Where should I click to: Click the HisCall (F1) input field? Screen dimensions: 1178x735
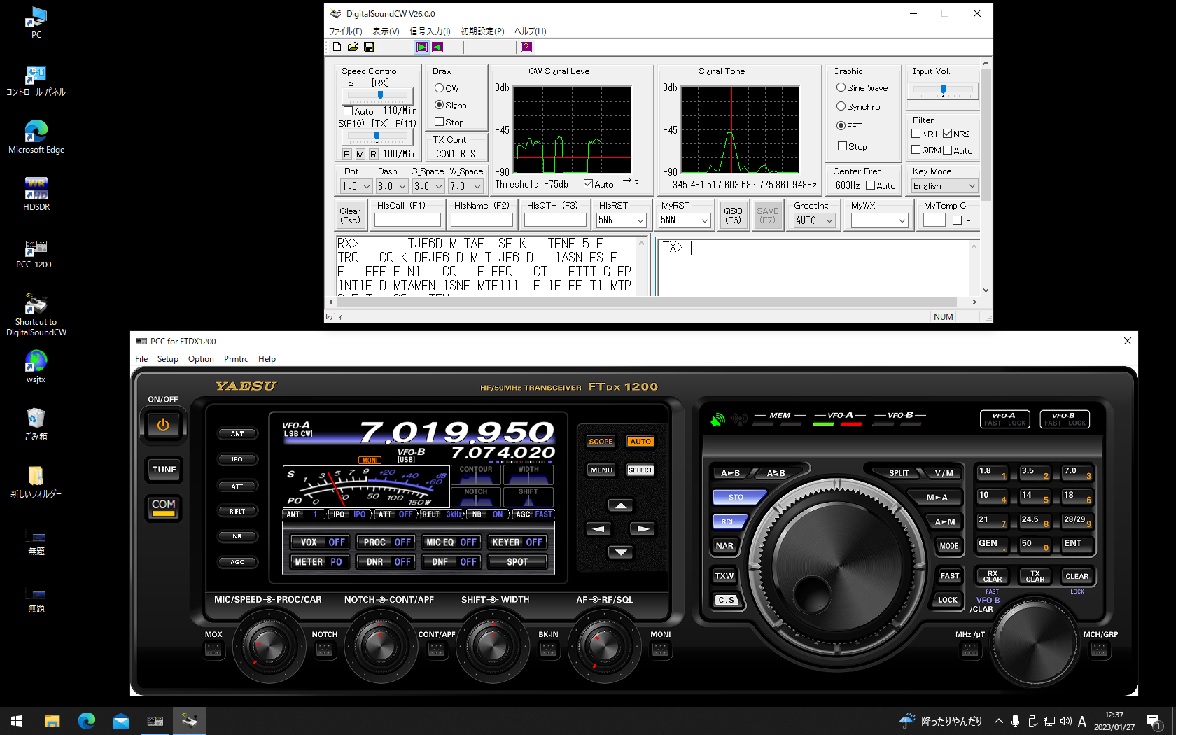click(407, 220)
